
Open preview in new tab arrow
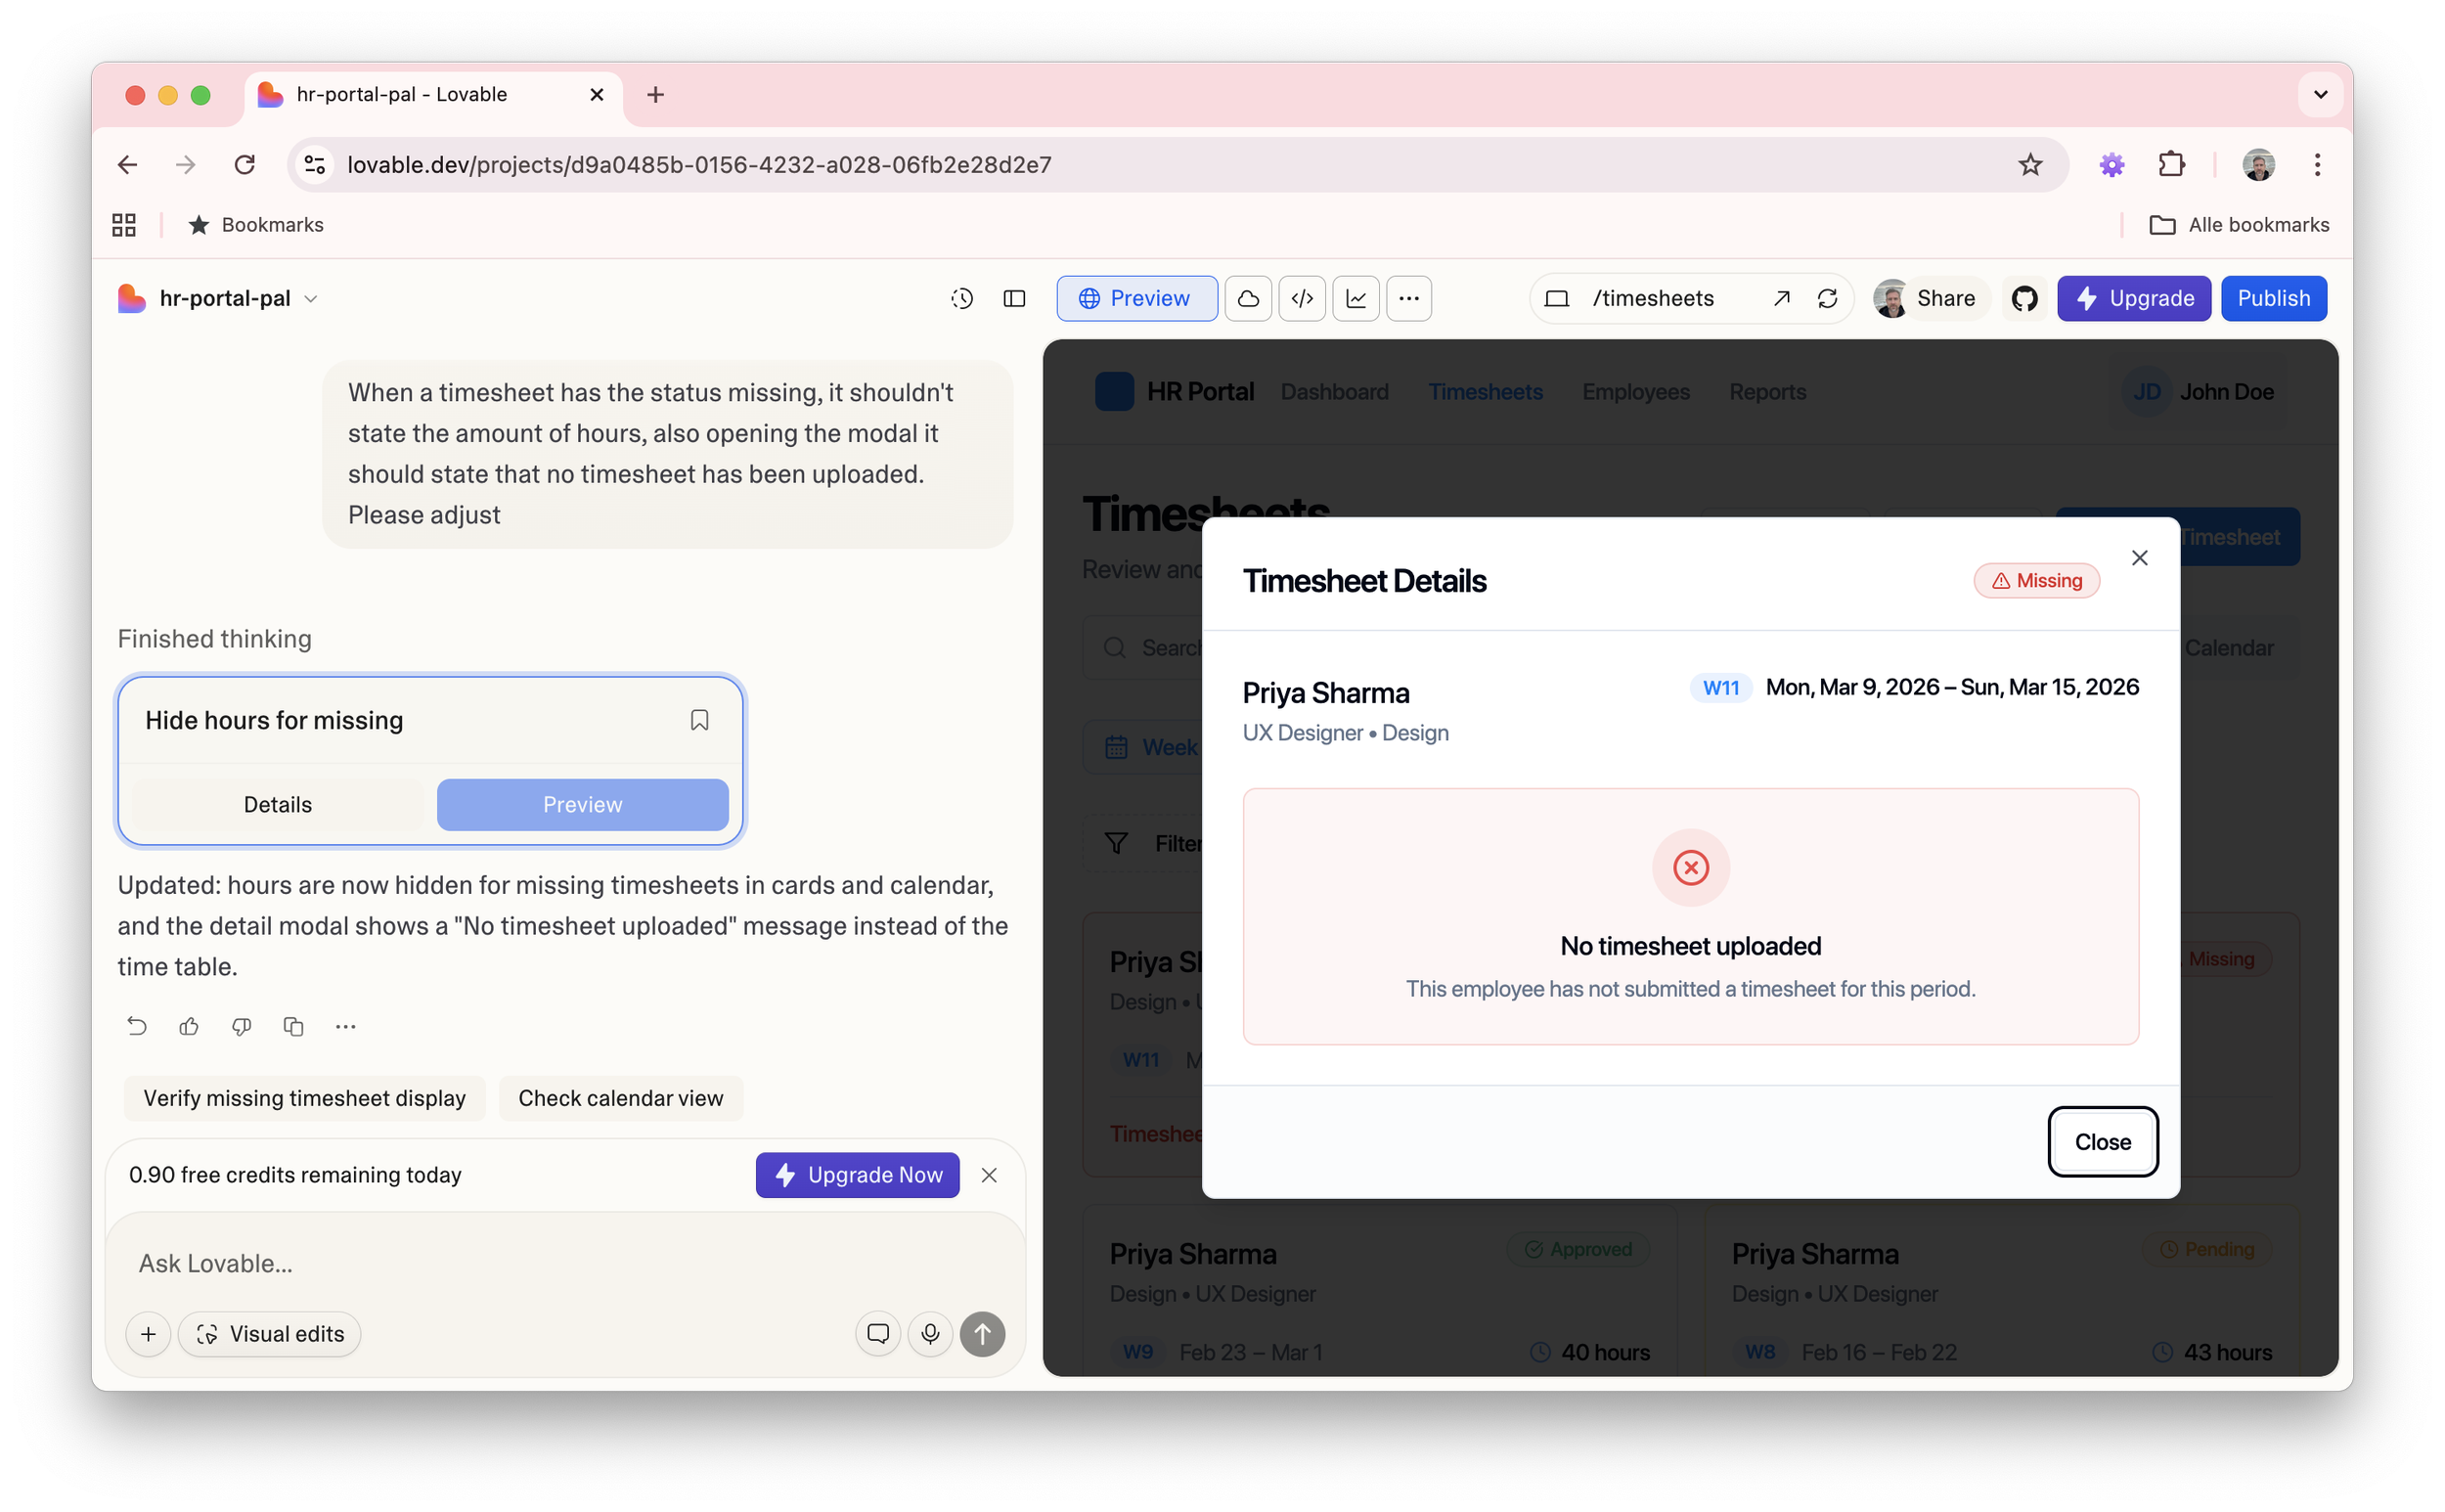pyautogui.click(x=1781, y=298)
